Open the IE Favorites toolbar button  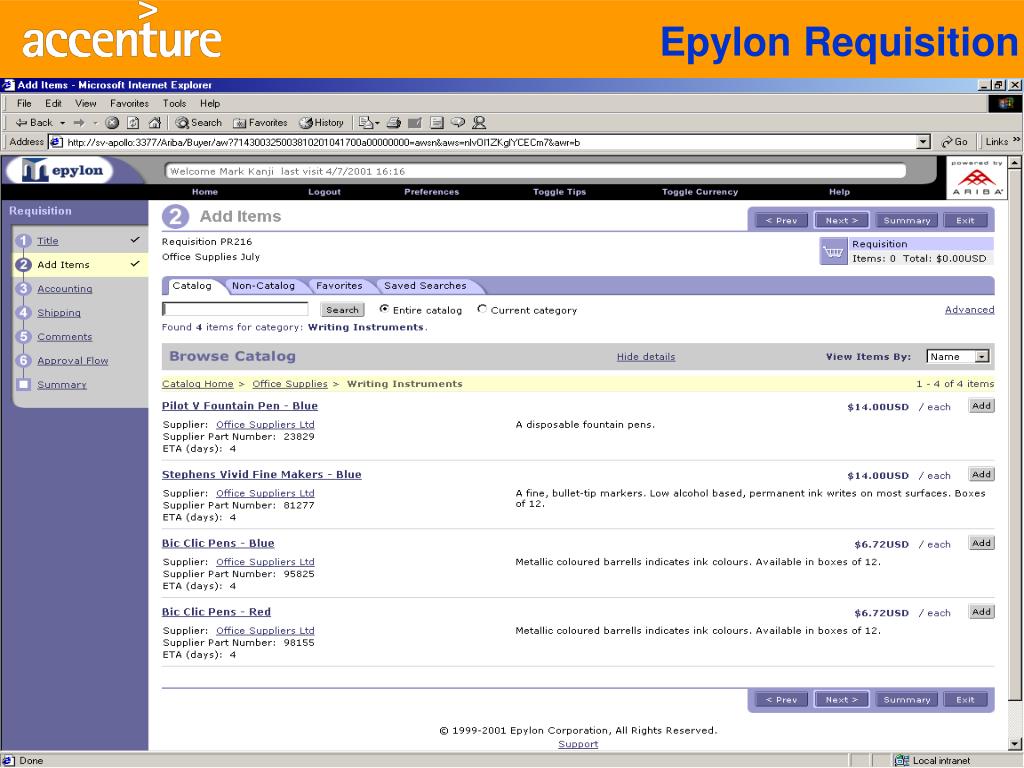261,122
